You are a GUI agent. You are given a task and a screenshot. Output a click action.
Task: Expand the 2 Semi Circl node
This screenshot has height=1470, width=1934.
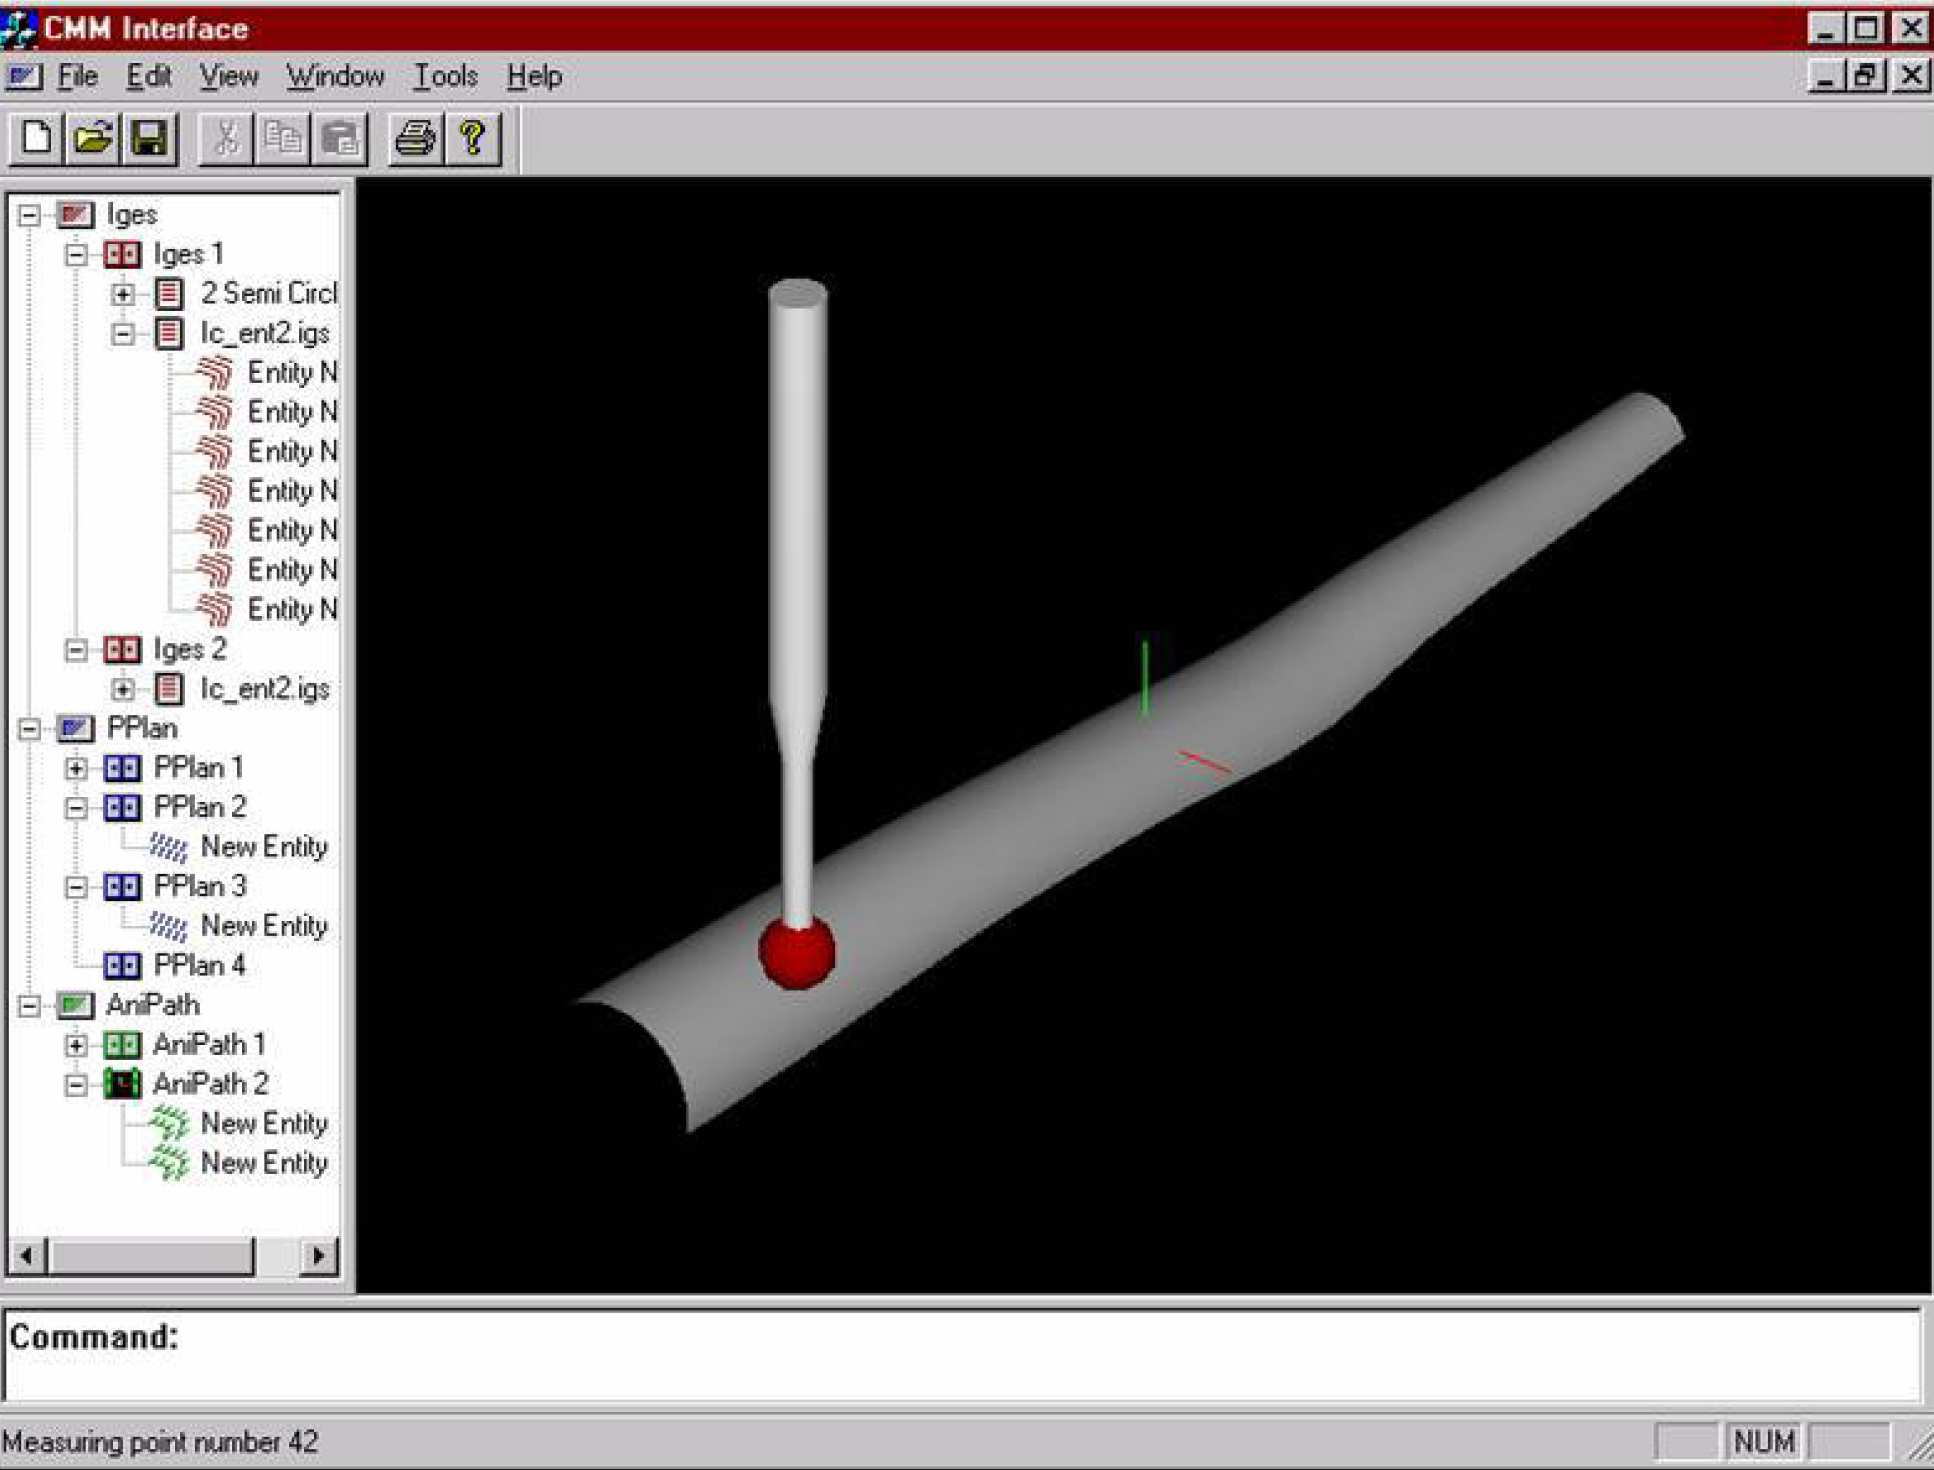[123, 294]
